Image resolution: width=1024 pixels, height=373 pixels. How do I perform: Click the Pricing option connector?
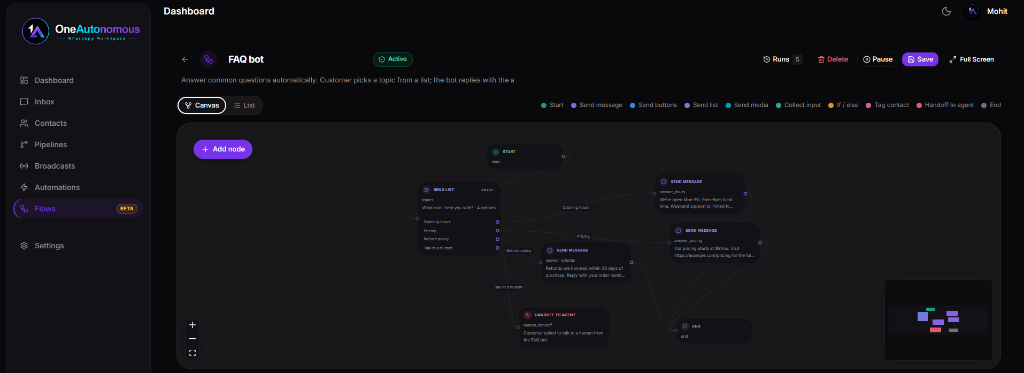click(x=497, y=231)
